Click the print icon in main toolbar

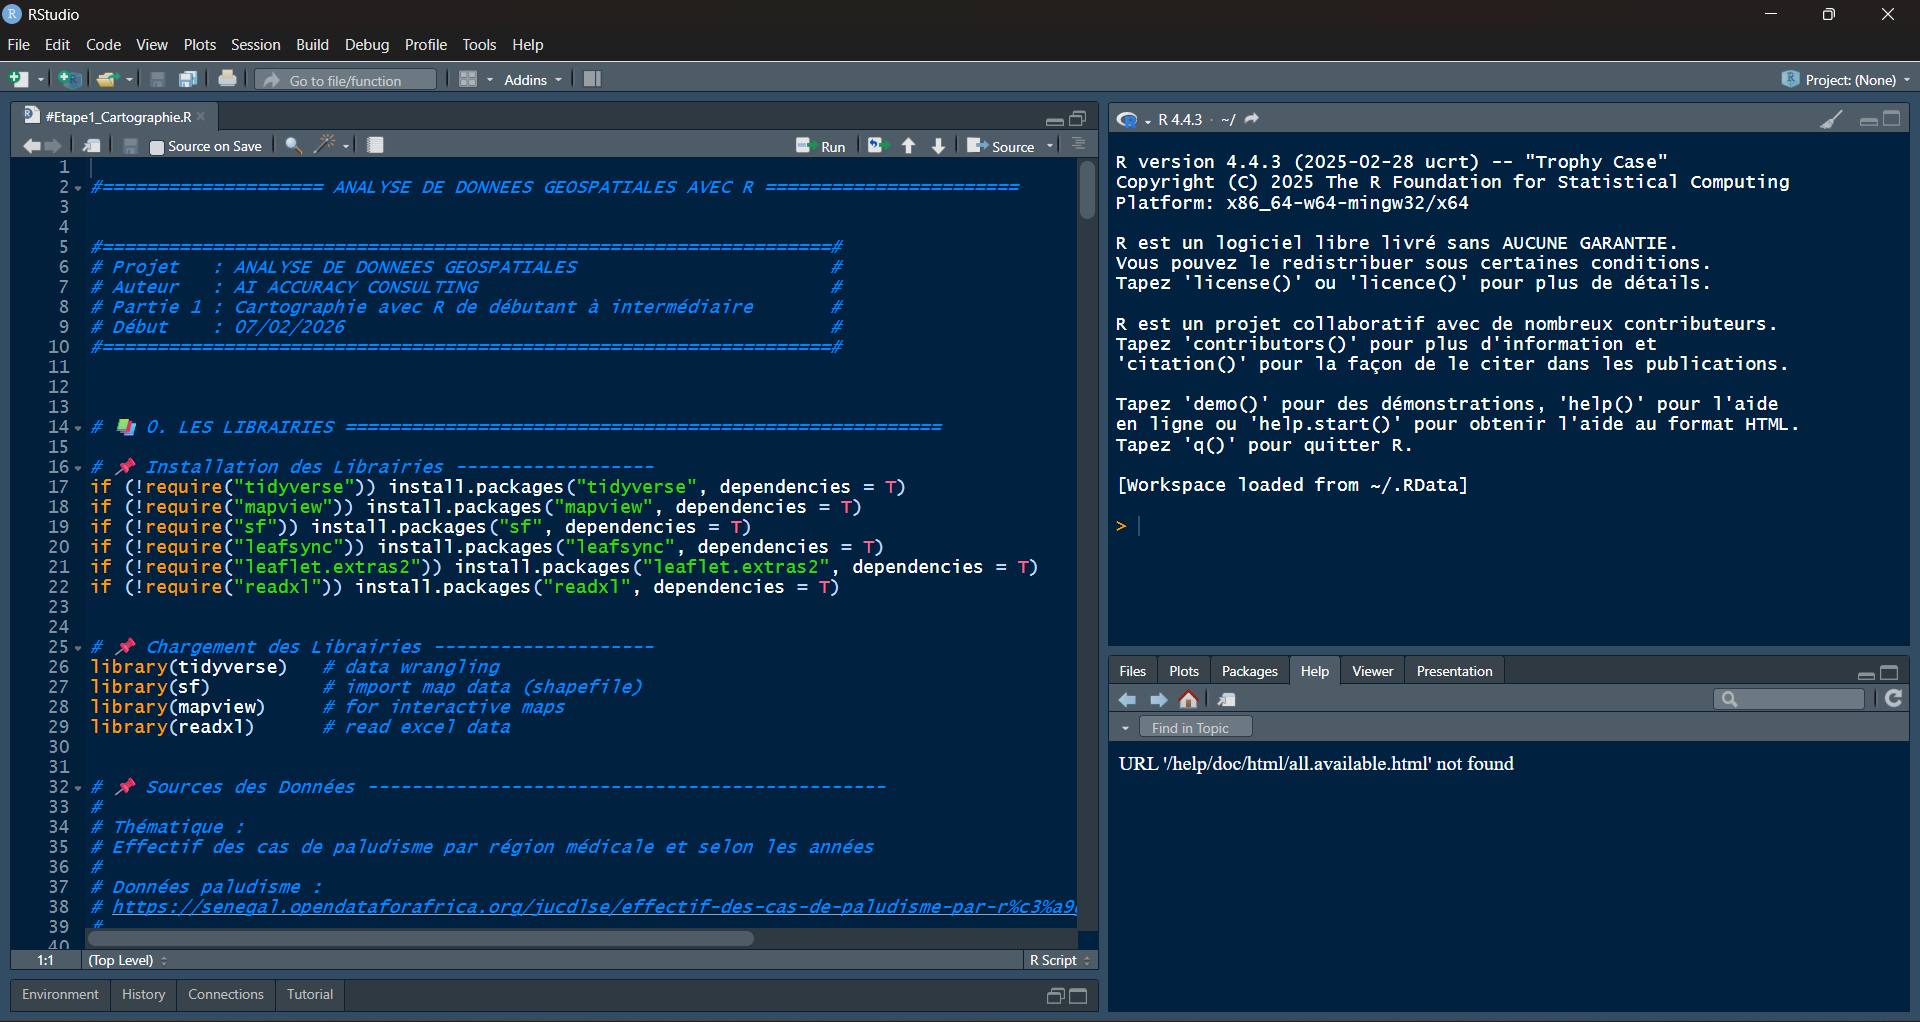(228, 79)
